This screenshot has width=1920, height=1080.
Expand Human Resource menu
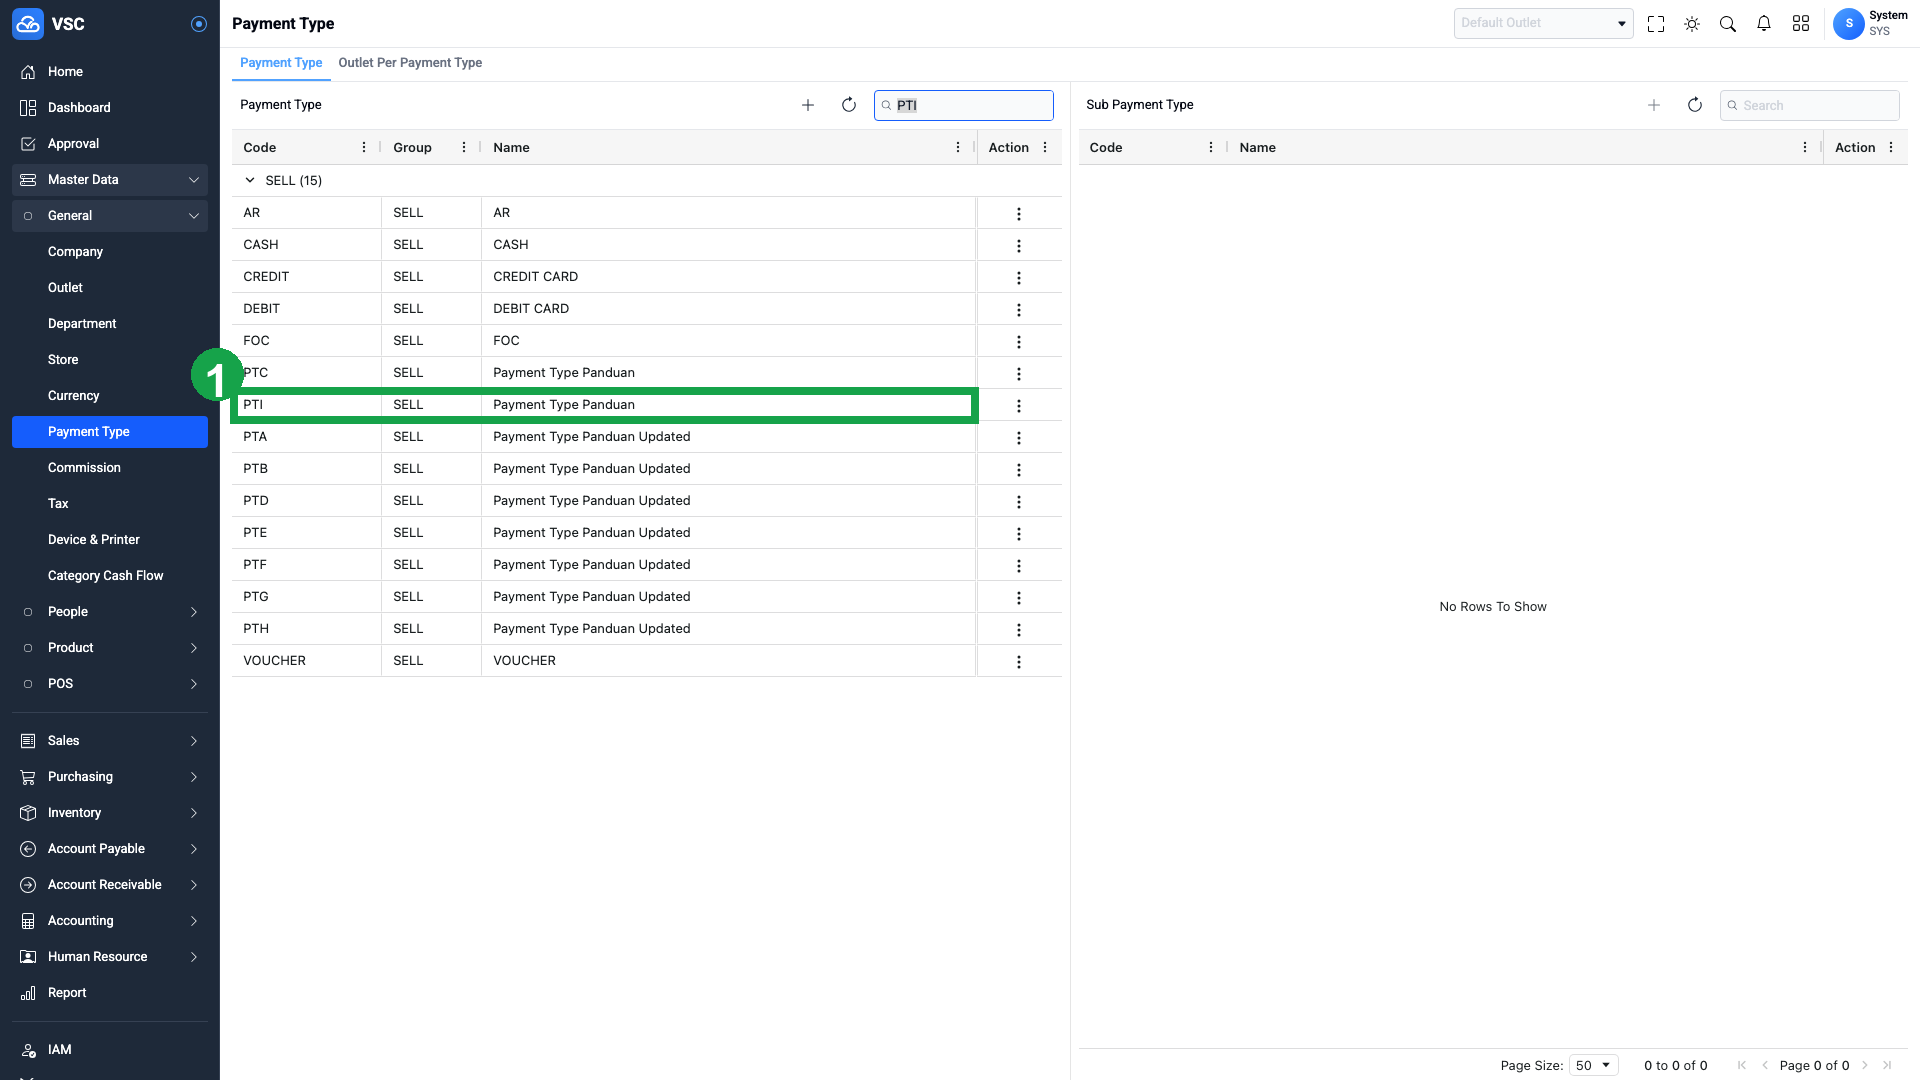pos(110,957)
